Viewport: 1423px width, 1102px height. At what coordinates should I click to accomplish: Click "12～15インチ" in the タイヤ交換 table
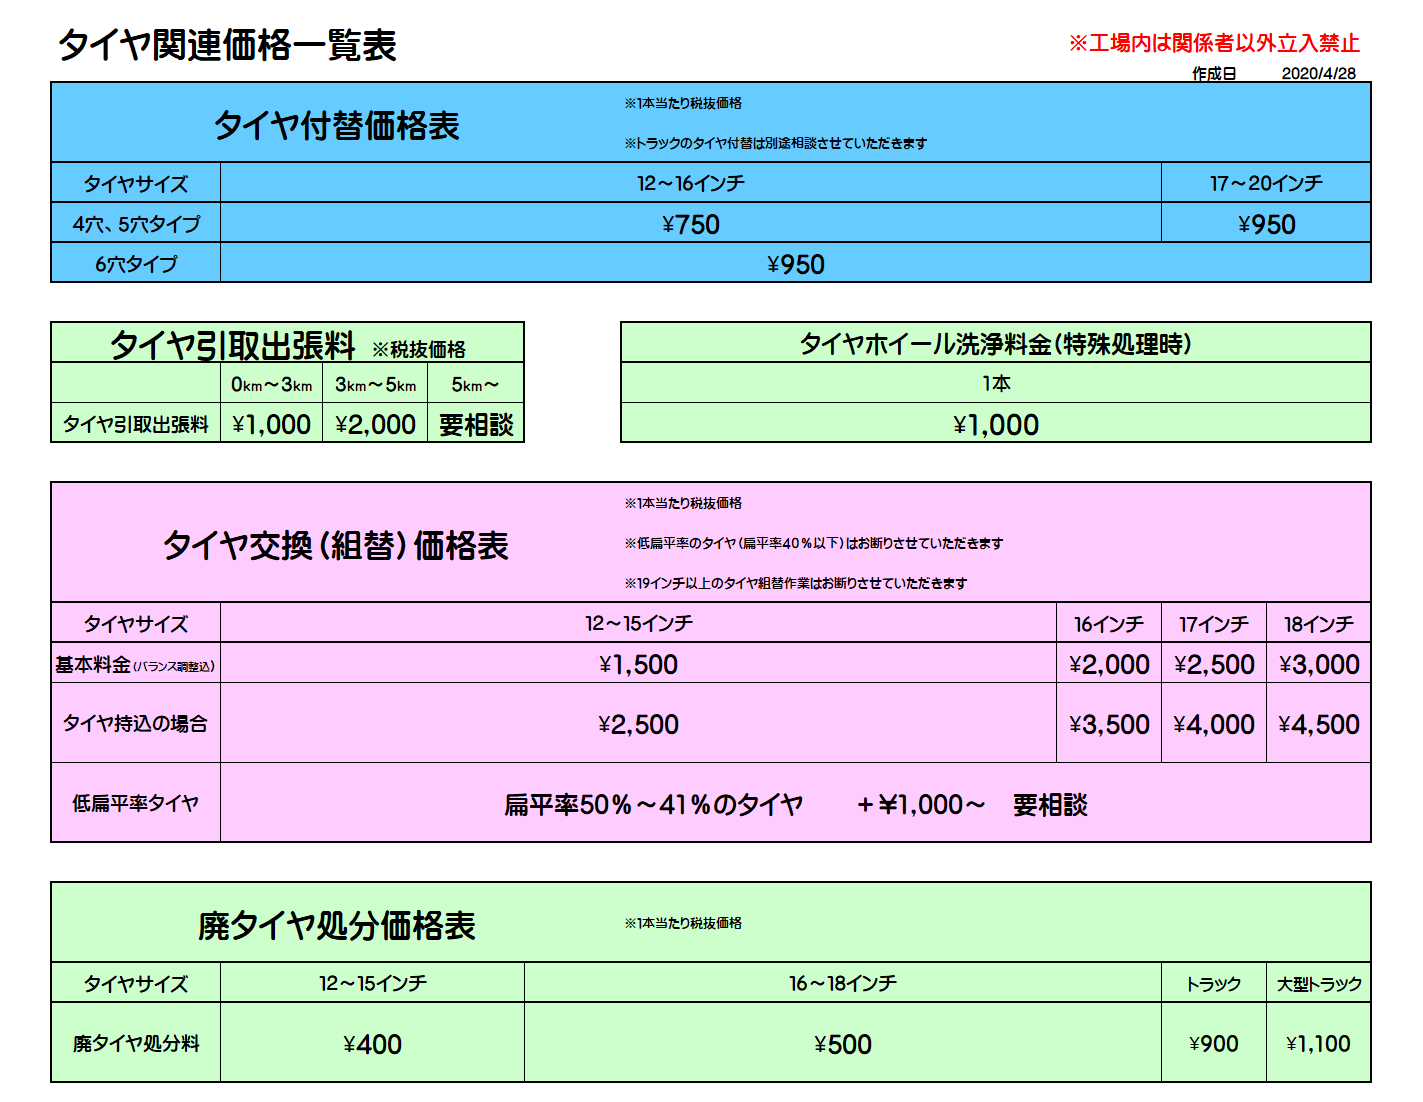(639, 623)
